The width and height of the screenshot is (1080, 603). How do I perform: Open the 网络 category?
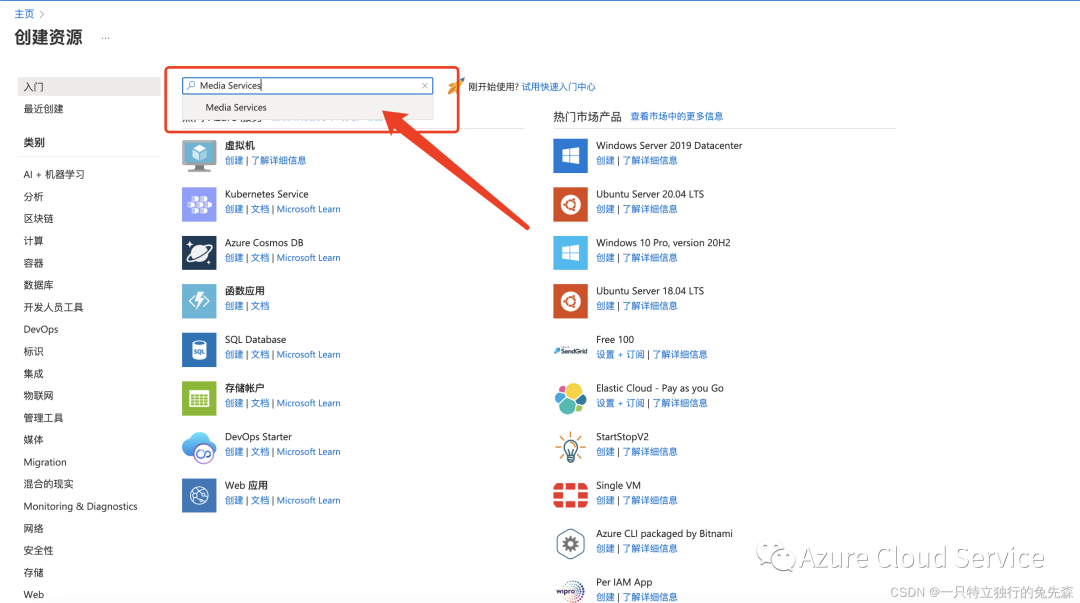pos(33,529)
